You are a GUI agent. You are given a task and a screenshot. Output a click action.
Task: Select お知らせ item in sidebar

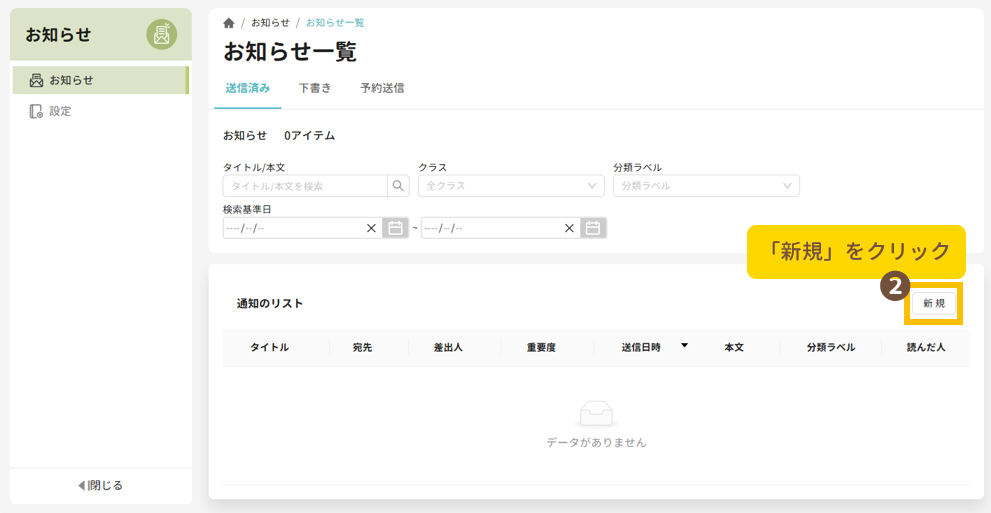point(70,80)
